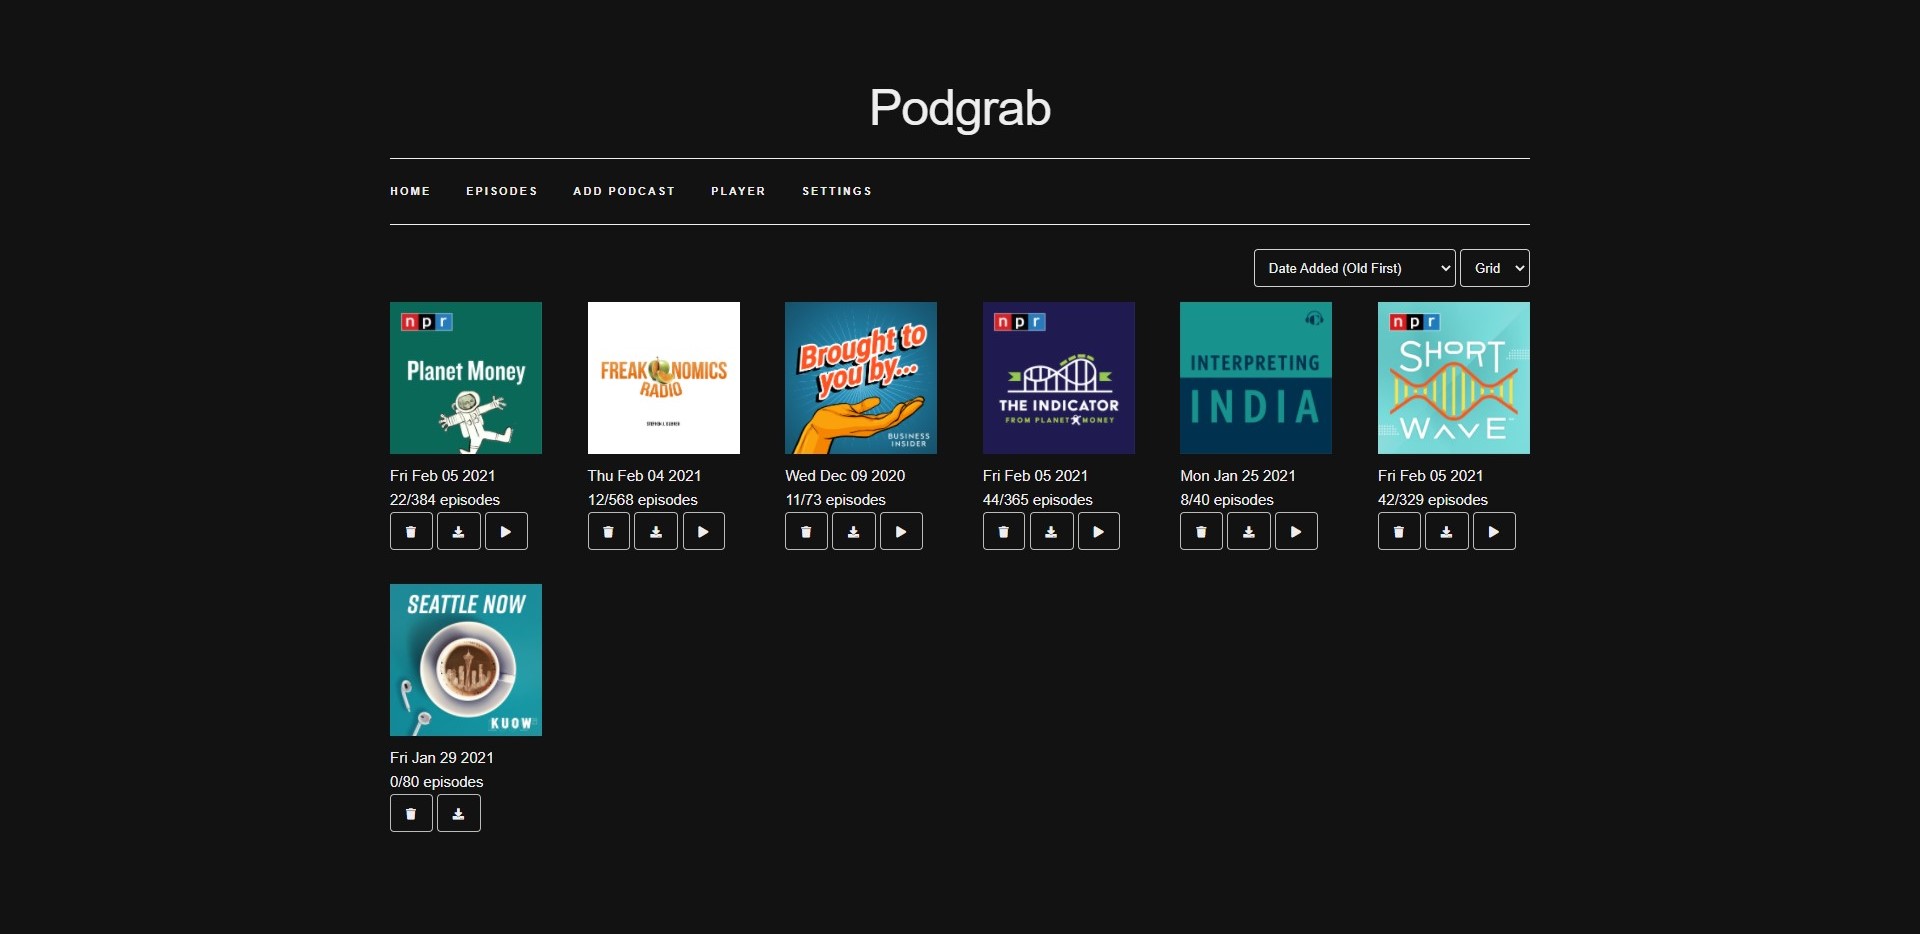The height and width of the screenshot is (934, 1920).
Task: Click the Thu Feb 04 2021 date
Action: click(645, 476)
